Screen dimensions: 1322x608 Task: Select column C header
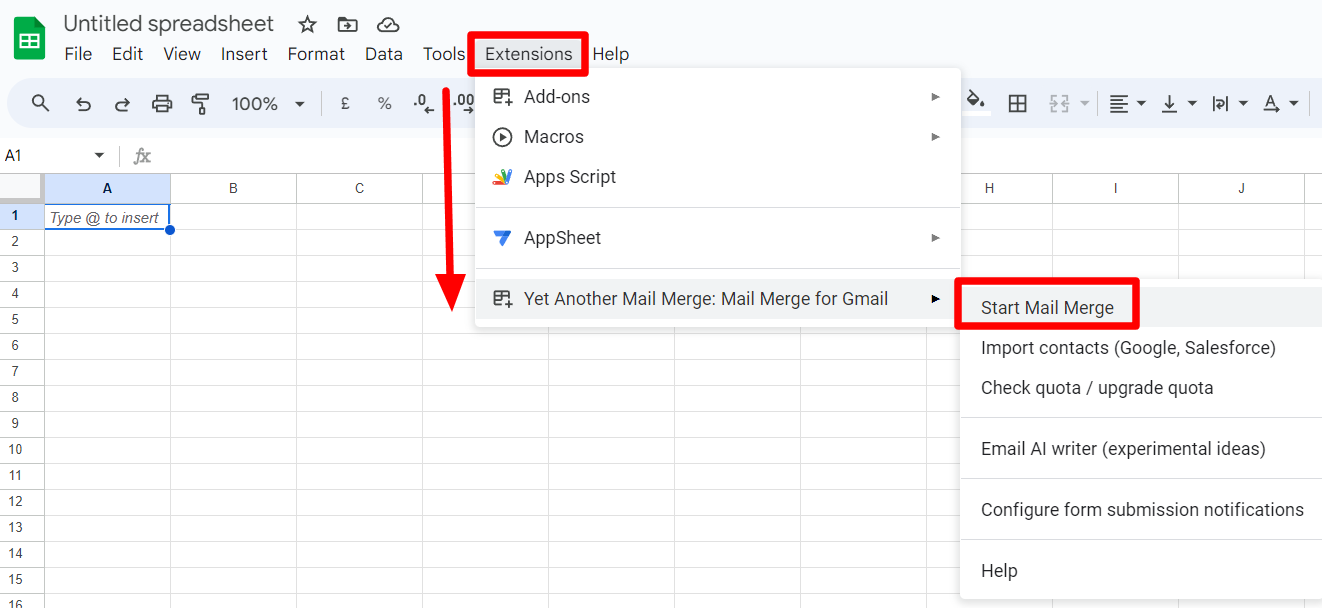point(359,188)
